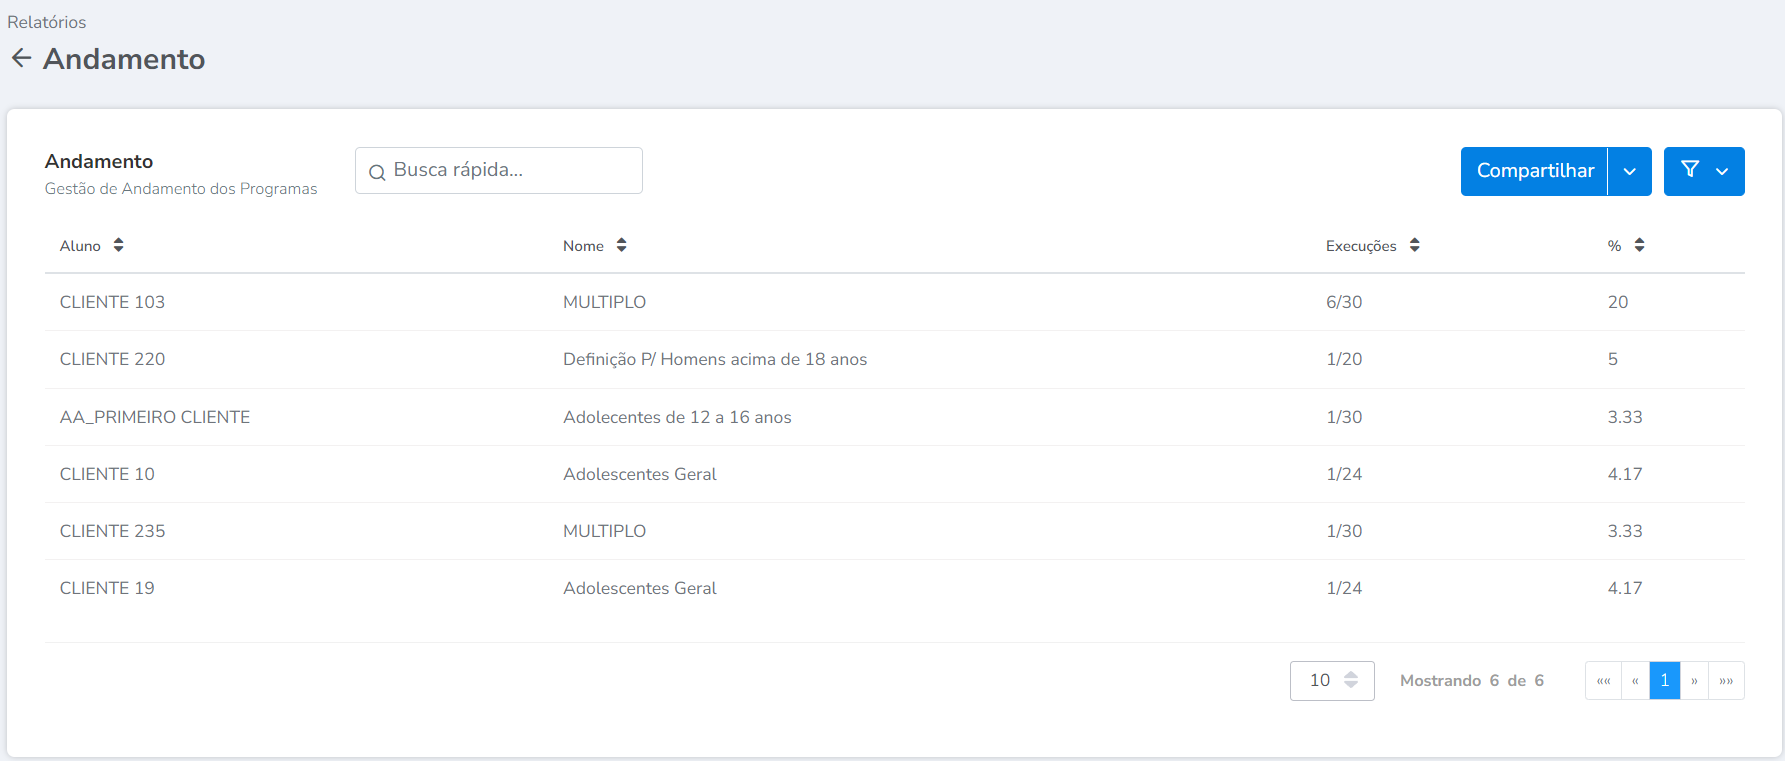1785x761 pixels.
Task: Select the CLIENTE 103 row
Action: 112,302
